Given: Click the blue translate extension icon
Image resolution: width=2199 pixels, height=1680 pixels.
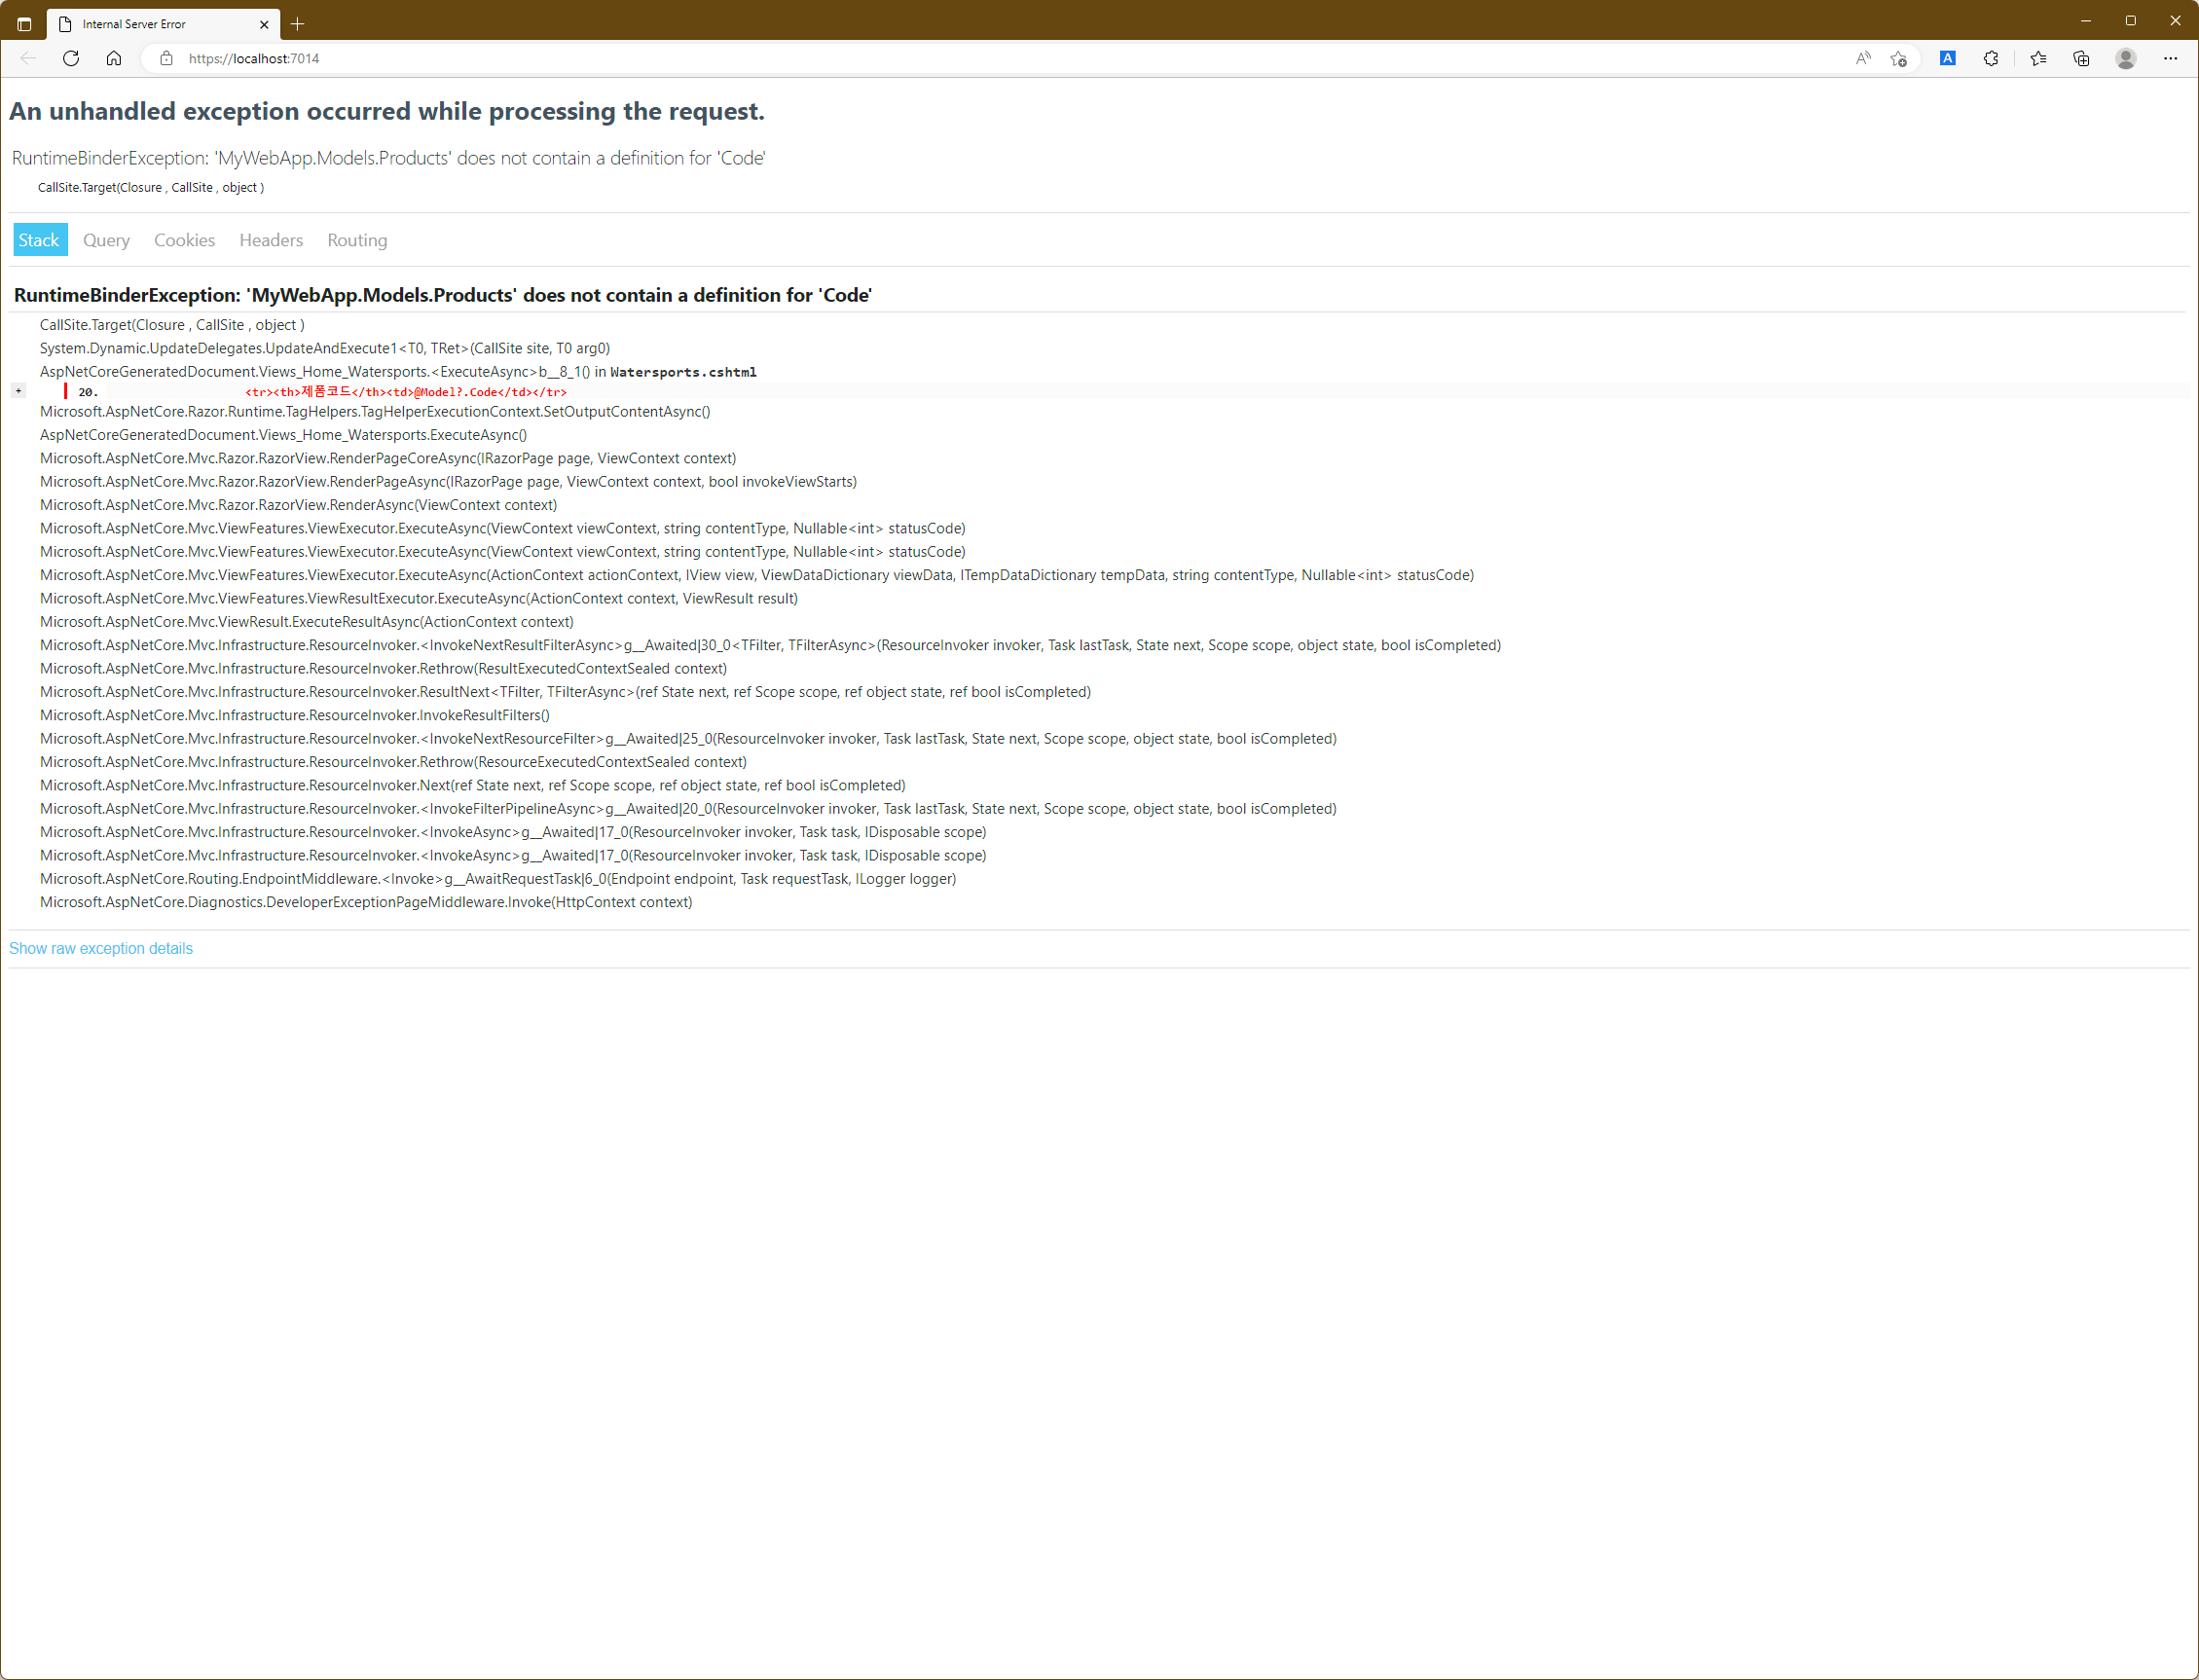Looking at the screenshot, I should (1947, 58).
